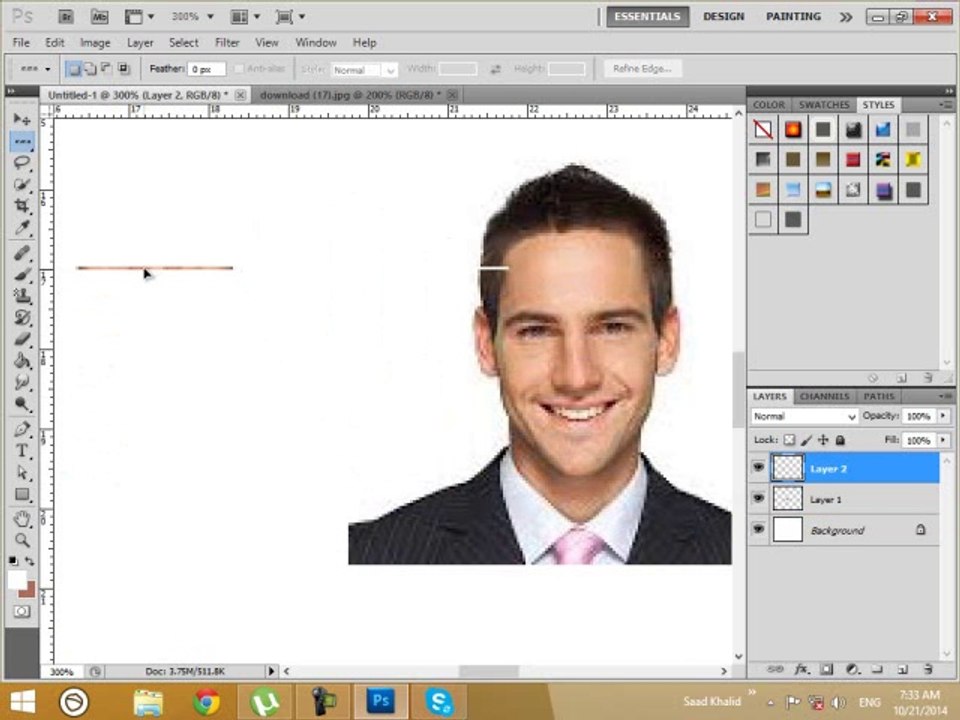Switch to the Swatches tab
This screenshot has width=960, height=720.
824,105
